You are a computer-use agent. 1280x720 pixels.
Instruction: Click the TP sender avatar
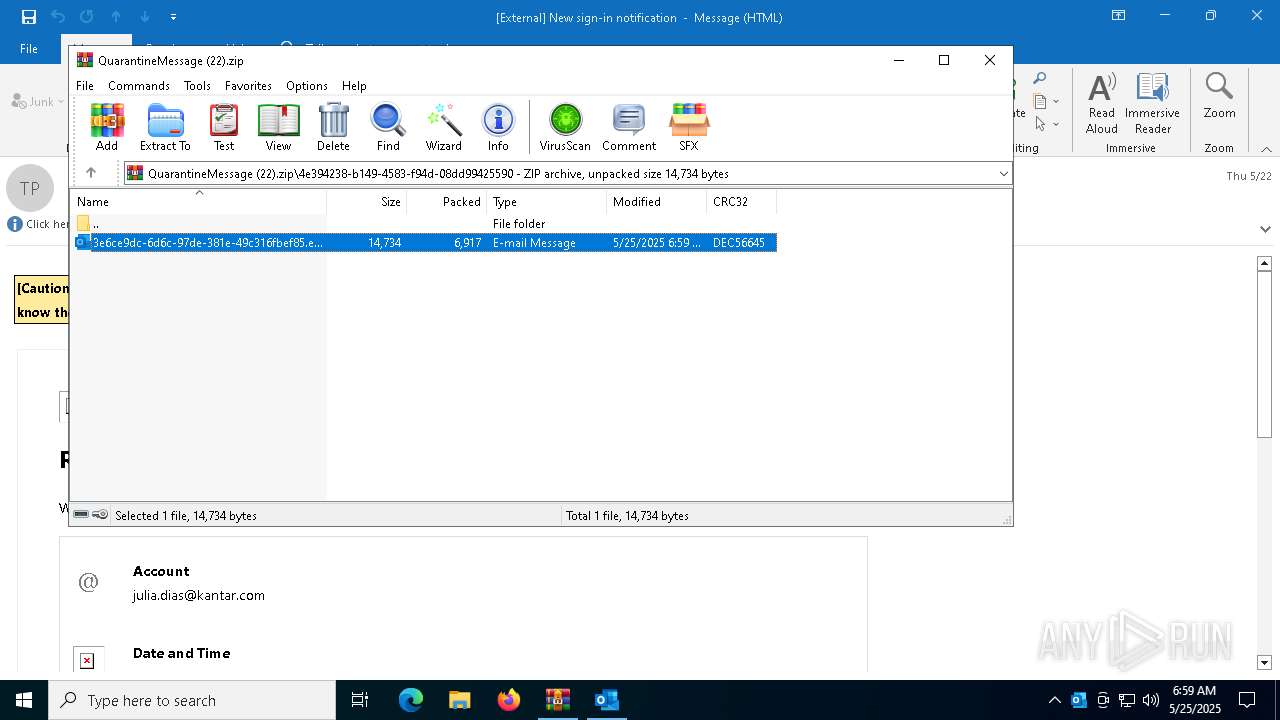[30, 188]
